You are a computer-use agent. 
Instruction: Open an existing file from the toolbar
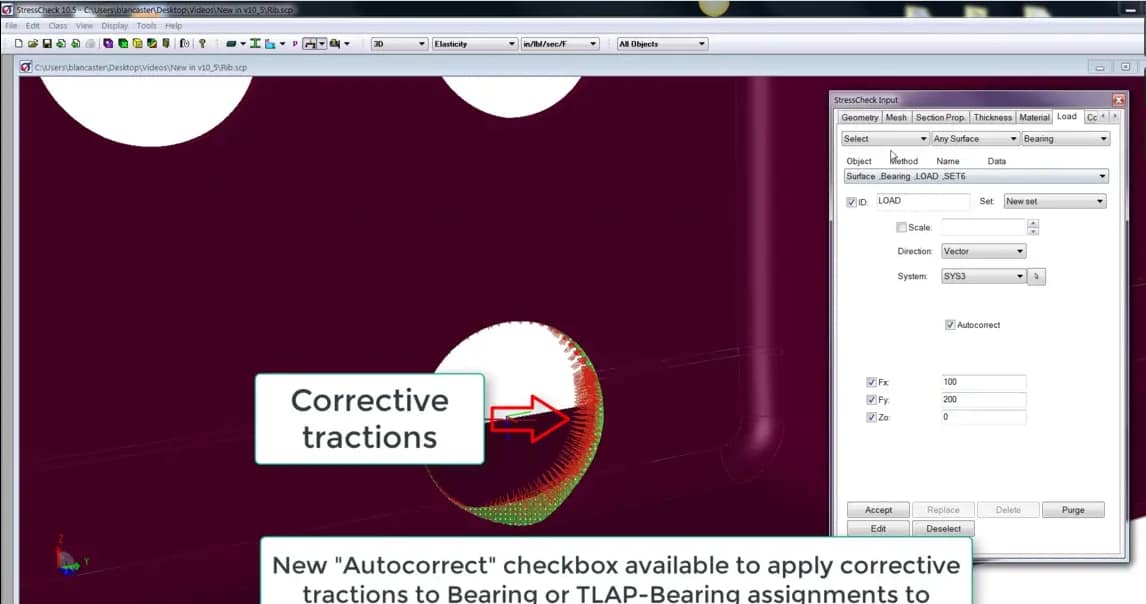point(32,43)
